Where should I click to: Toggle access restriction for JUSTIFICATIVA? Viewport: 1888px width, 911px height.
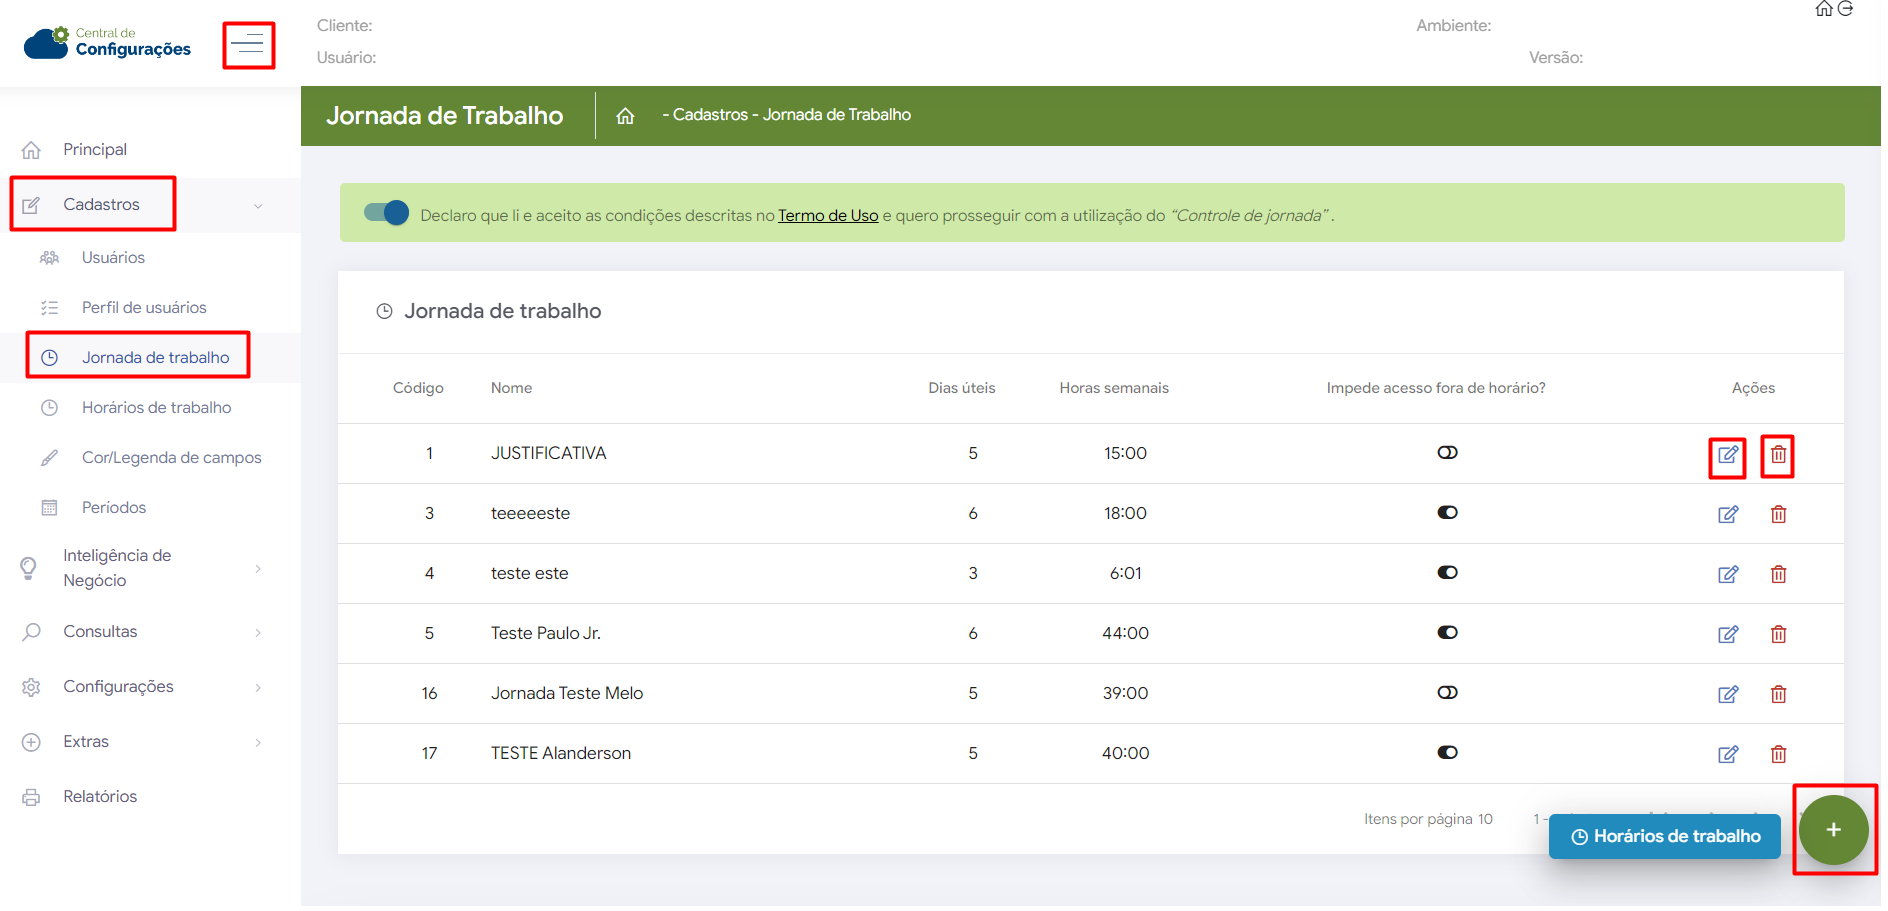click(x=1447, y=453)
